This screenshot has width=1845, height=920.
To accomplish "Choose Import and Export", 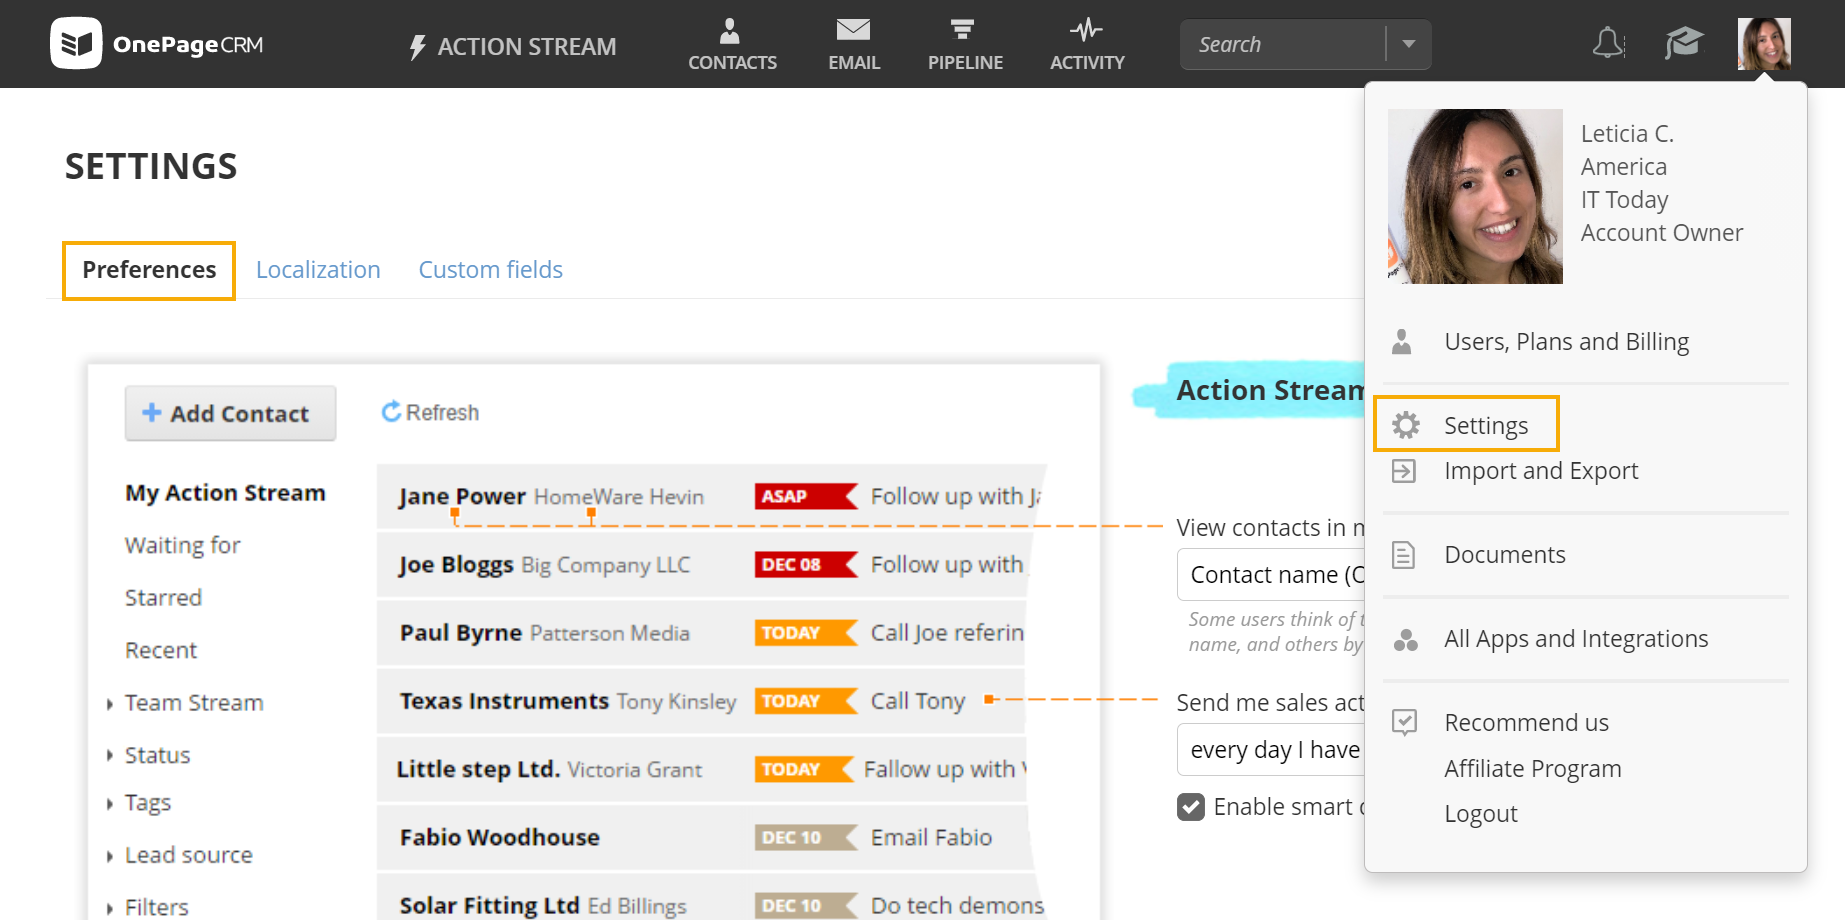I will click(1541, 471).
